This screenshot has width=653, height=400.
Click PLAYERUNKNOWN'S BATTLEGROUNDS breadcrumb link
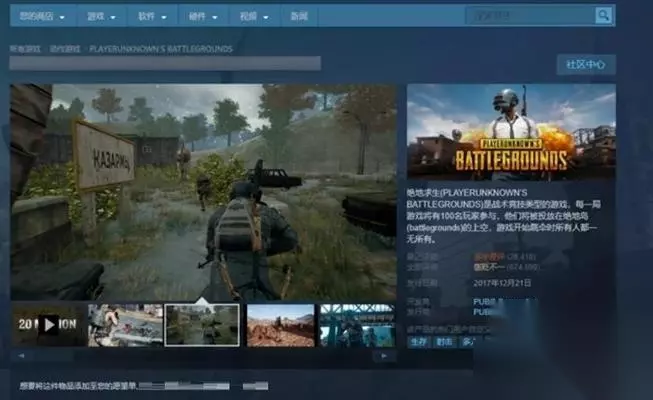pos(161,49)
